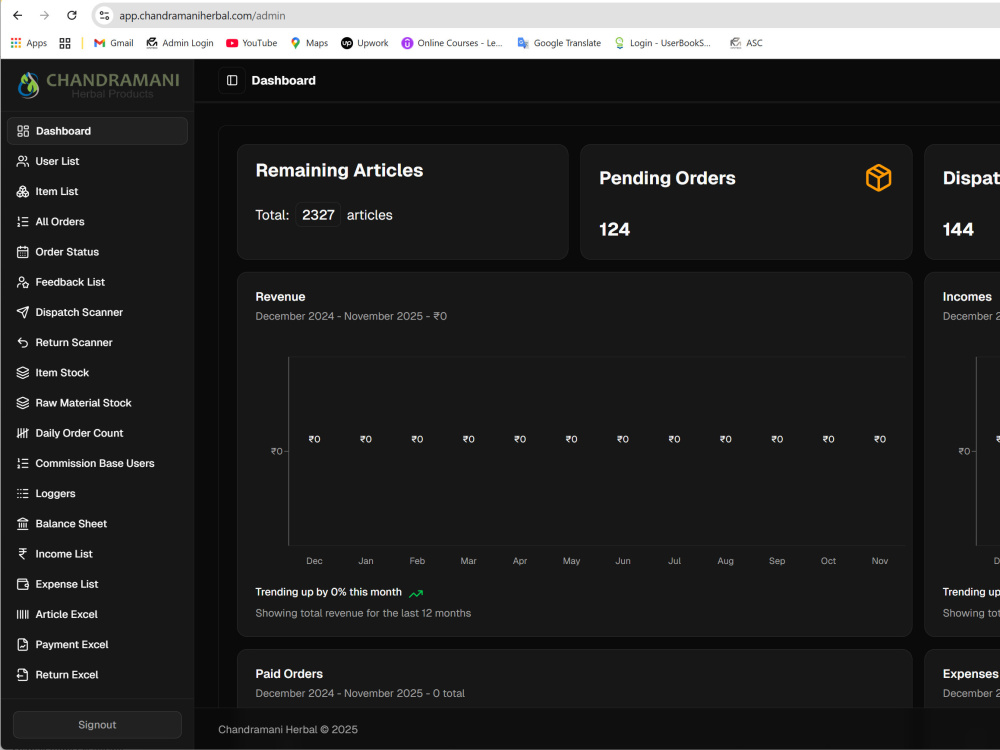1000x750 pixels.
Task: Open the Online Courses bookmark
Action: coord(452,43)
